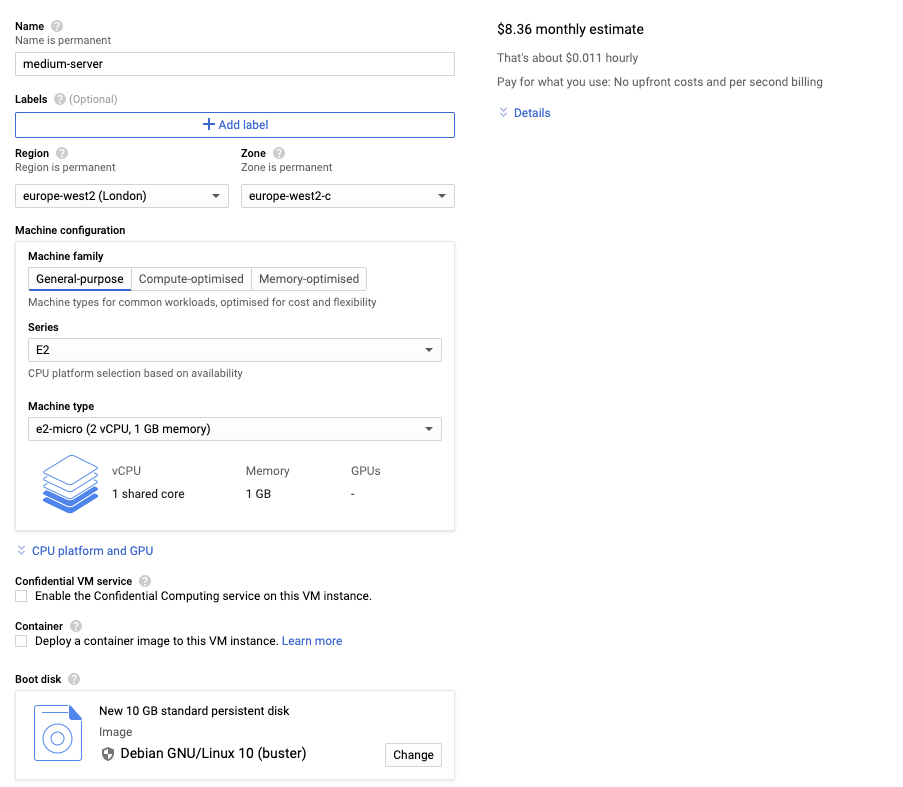Open the Labels help tooltip icon
Screen dimensions: 903x787
(x=61, y=99)
